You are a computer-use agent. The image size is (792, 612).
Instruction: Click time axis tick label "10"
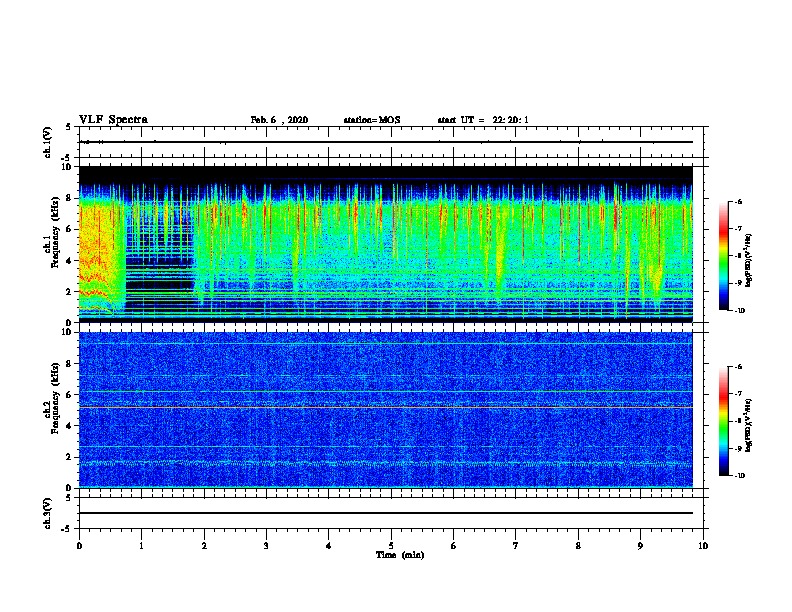point(703,546)
